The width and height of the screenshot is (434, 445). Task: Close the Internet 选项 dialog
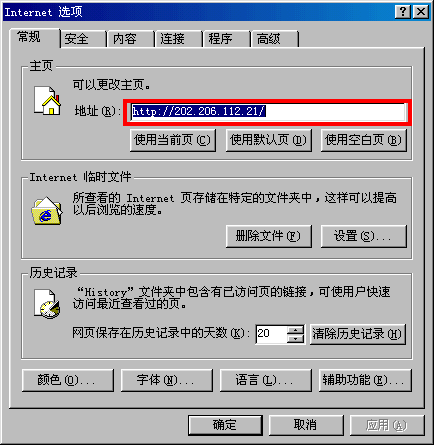point(421,12)
